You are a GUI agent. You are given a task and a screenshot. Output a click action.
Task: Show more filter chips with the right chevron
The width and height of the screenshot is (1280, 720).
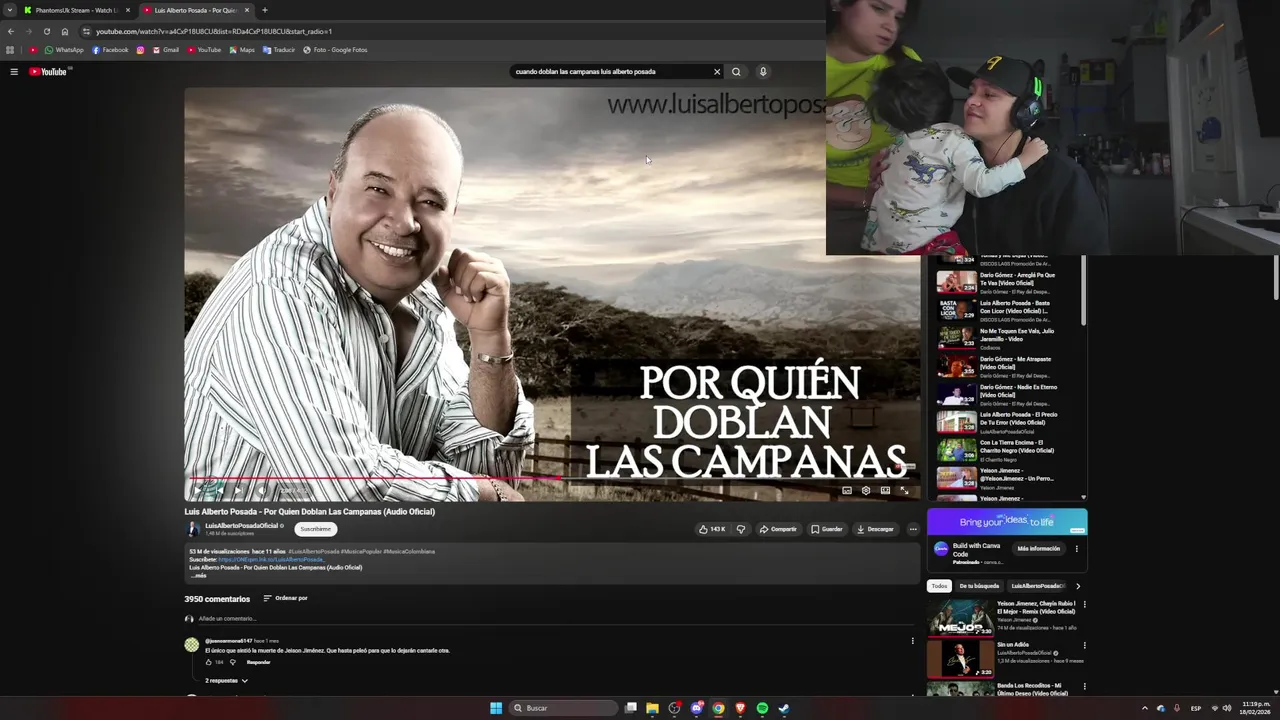click(x=1077, y=586)
